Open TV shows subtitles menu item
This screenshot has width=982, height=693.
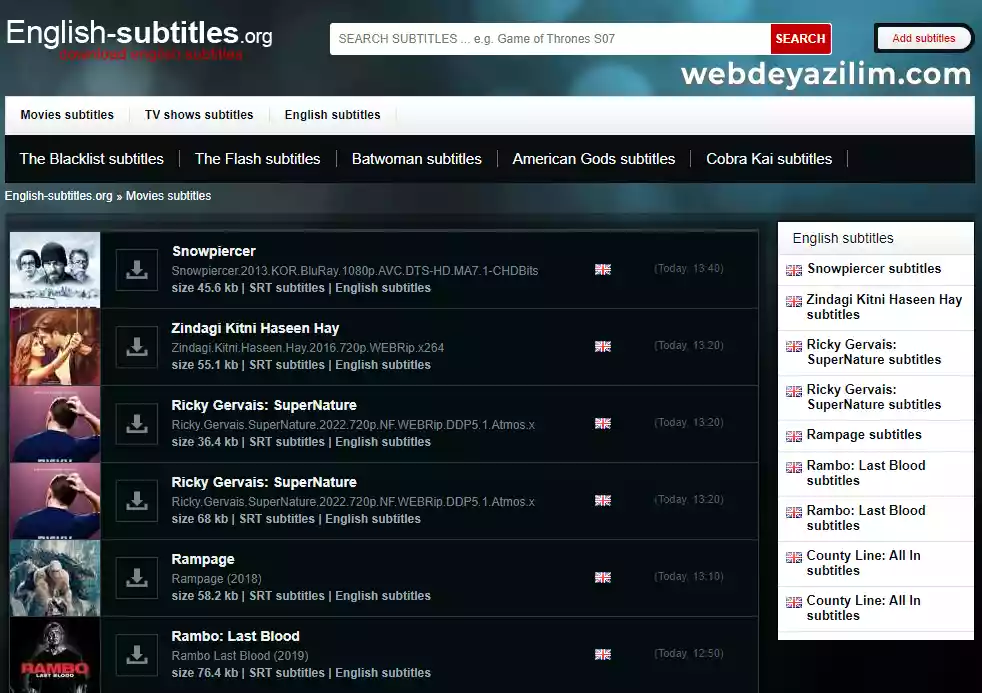point(199,115)
